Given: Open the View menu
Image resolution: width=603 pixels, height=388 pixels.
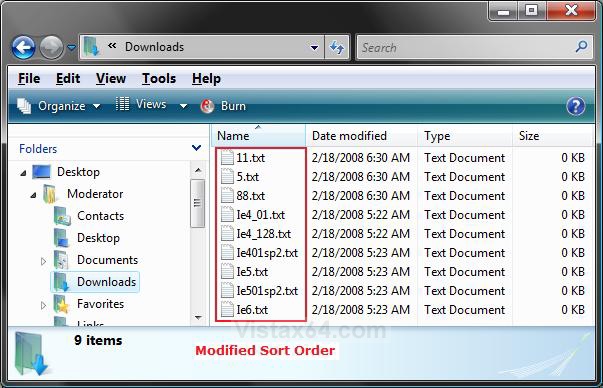Looking at the screenshot, I should click(x=111, y=78).
